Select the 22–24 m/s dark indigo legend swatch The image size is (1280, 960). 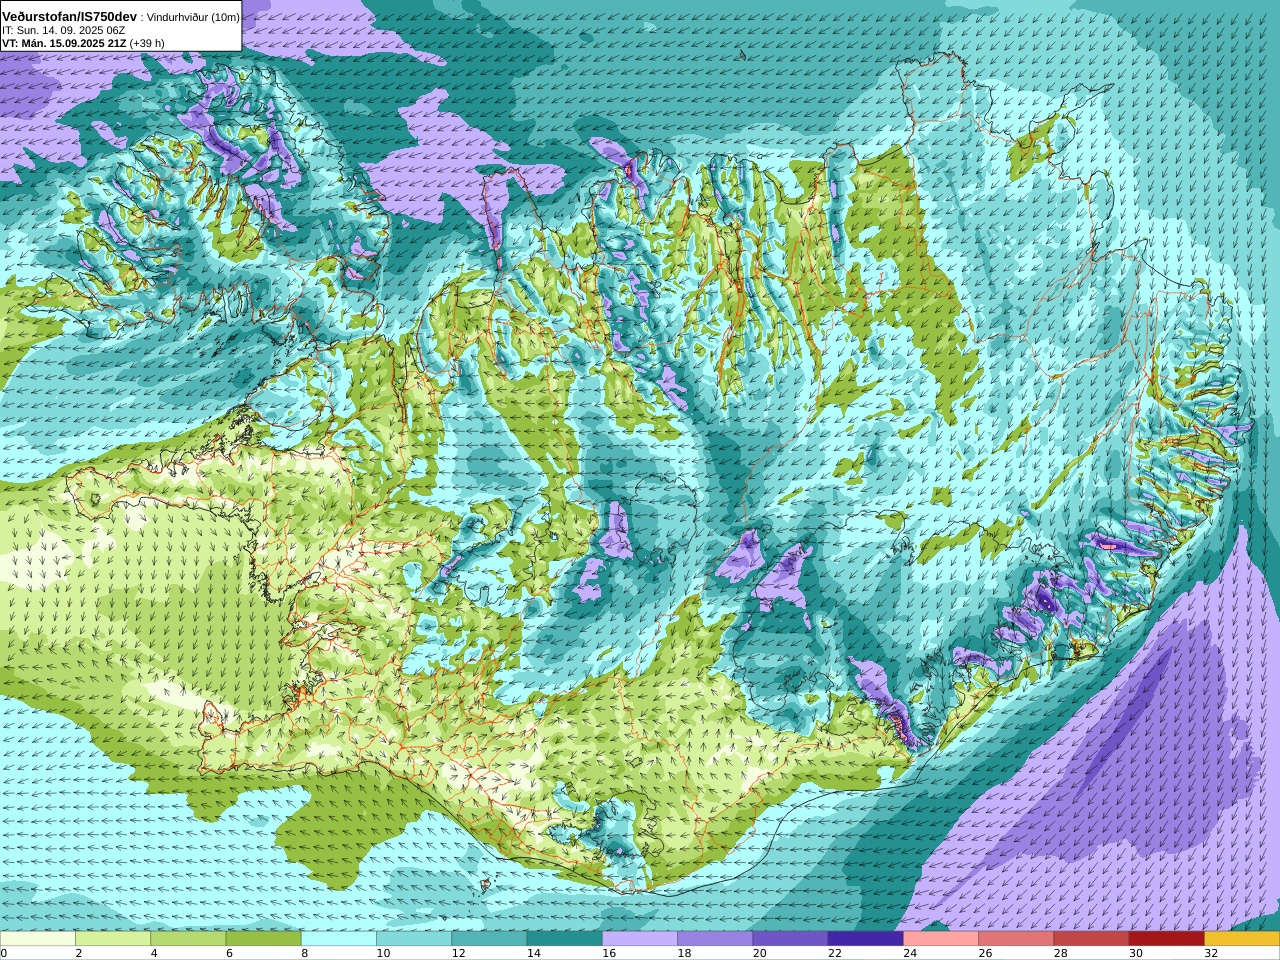pos(865,939)
